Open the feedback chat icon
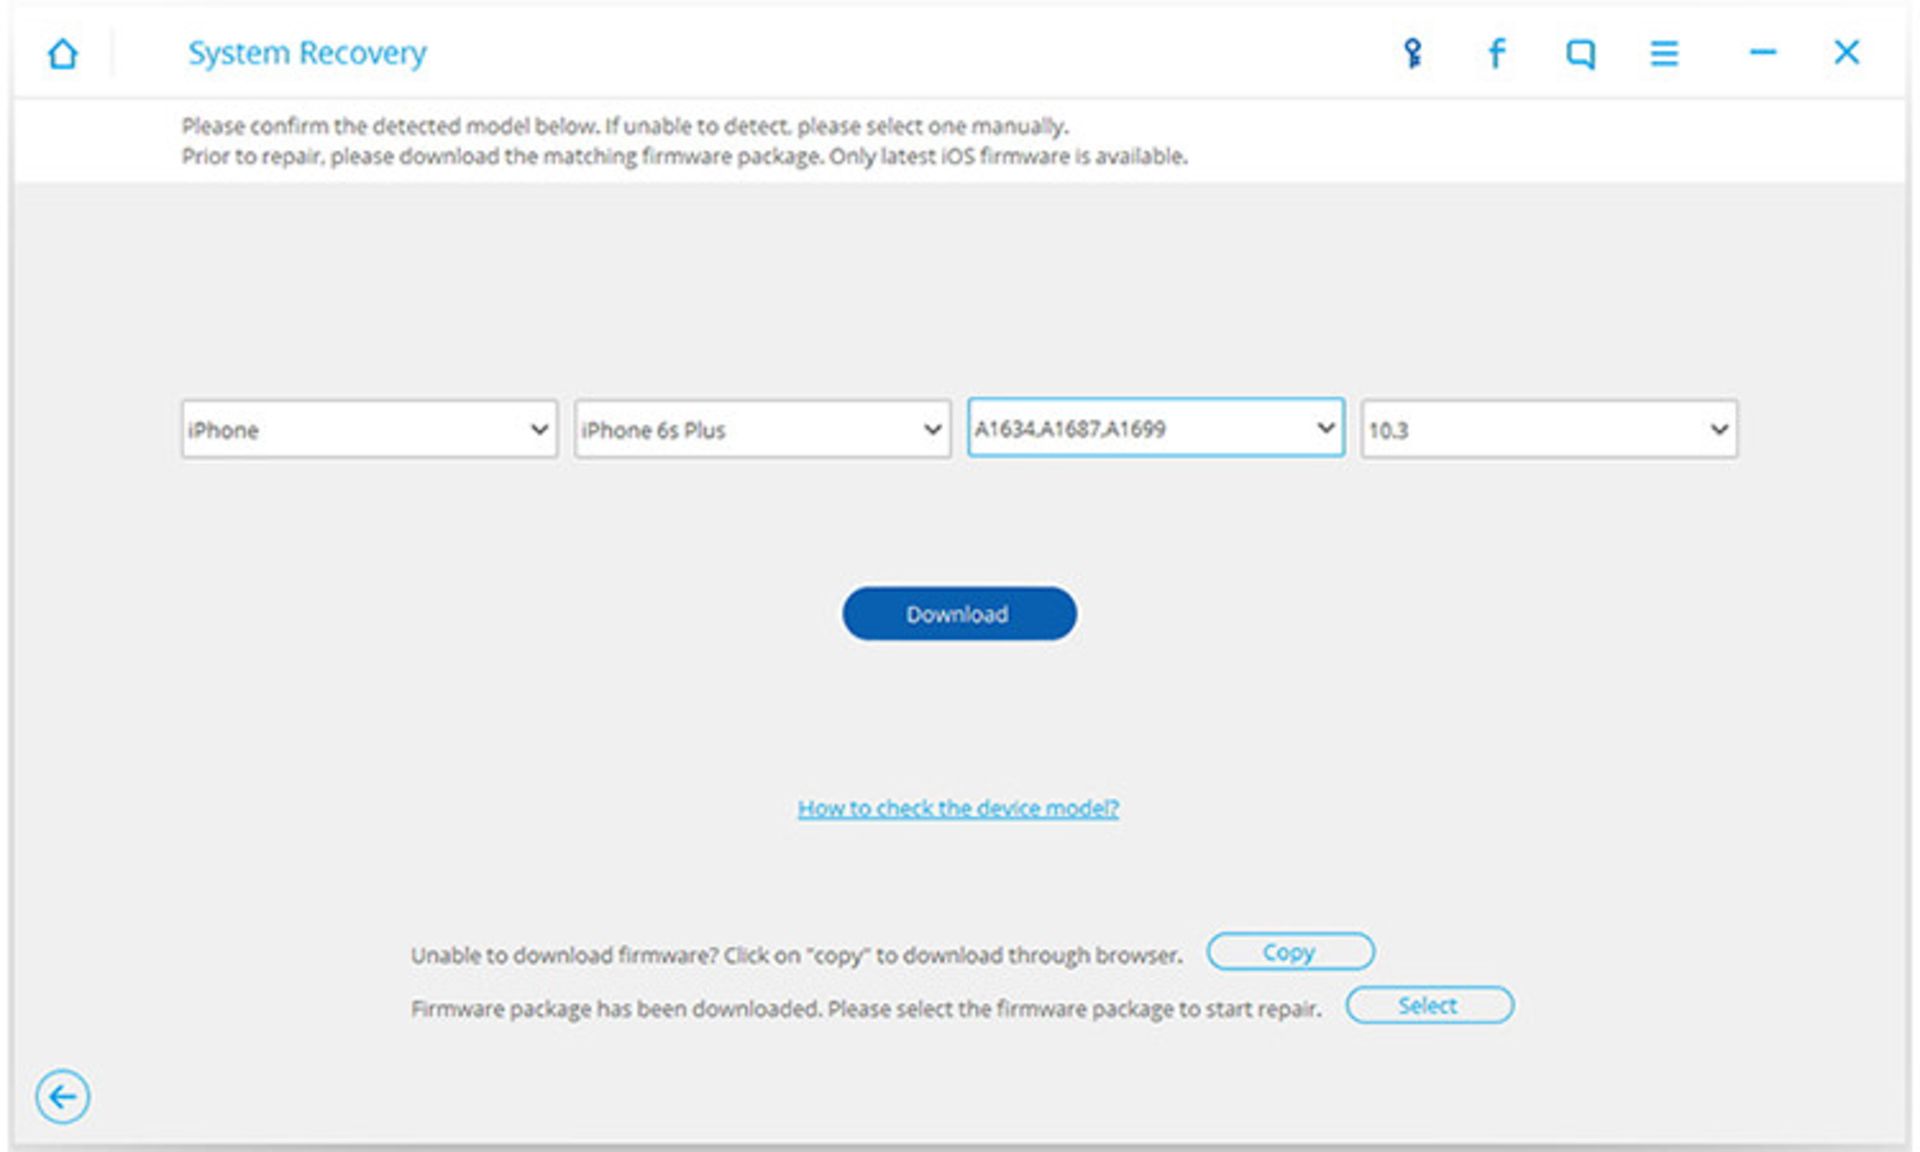The image size is (1920, 1152). (1580, 53)
